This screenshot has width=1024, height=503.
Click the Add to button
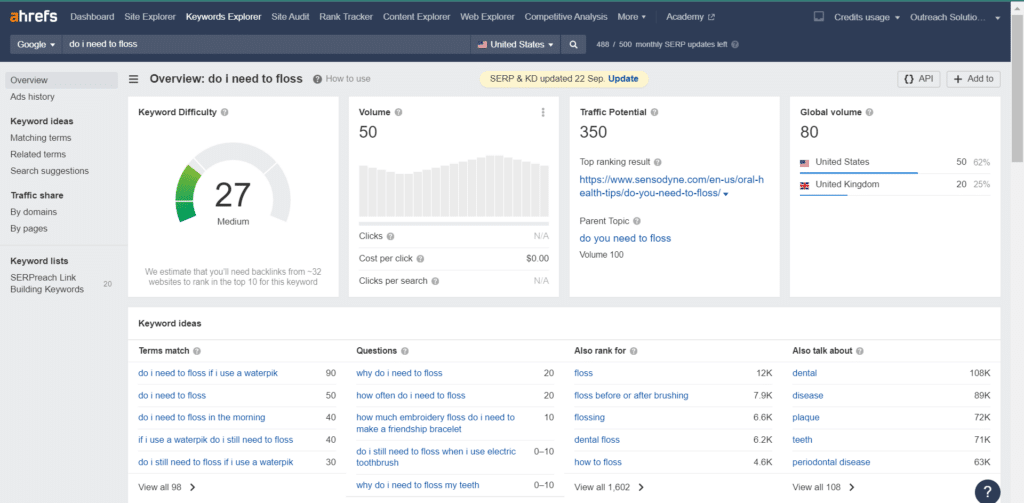[x=974, y=79]
